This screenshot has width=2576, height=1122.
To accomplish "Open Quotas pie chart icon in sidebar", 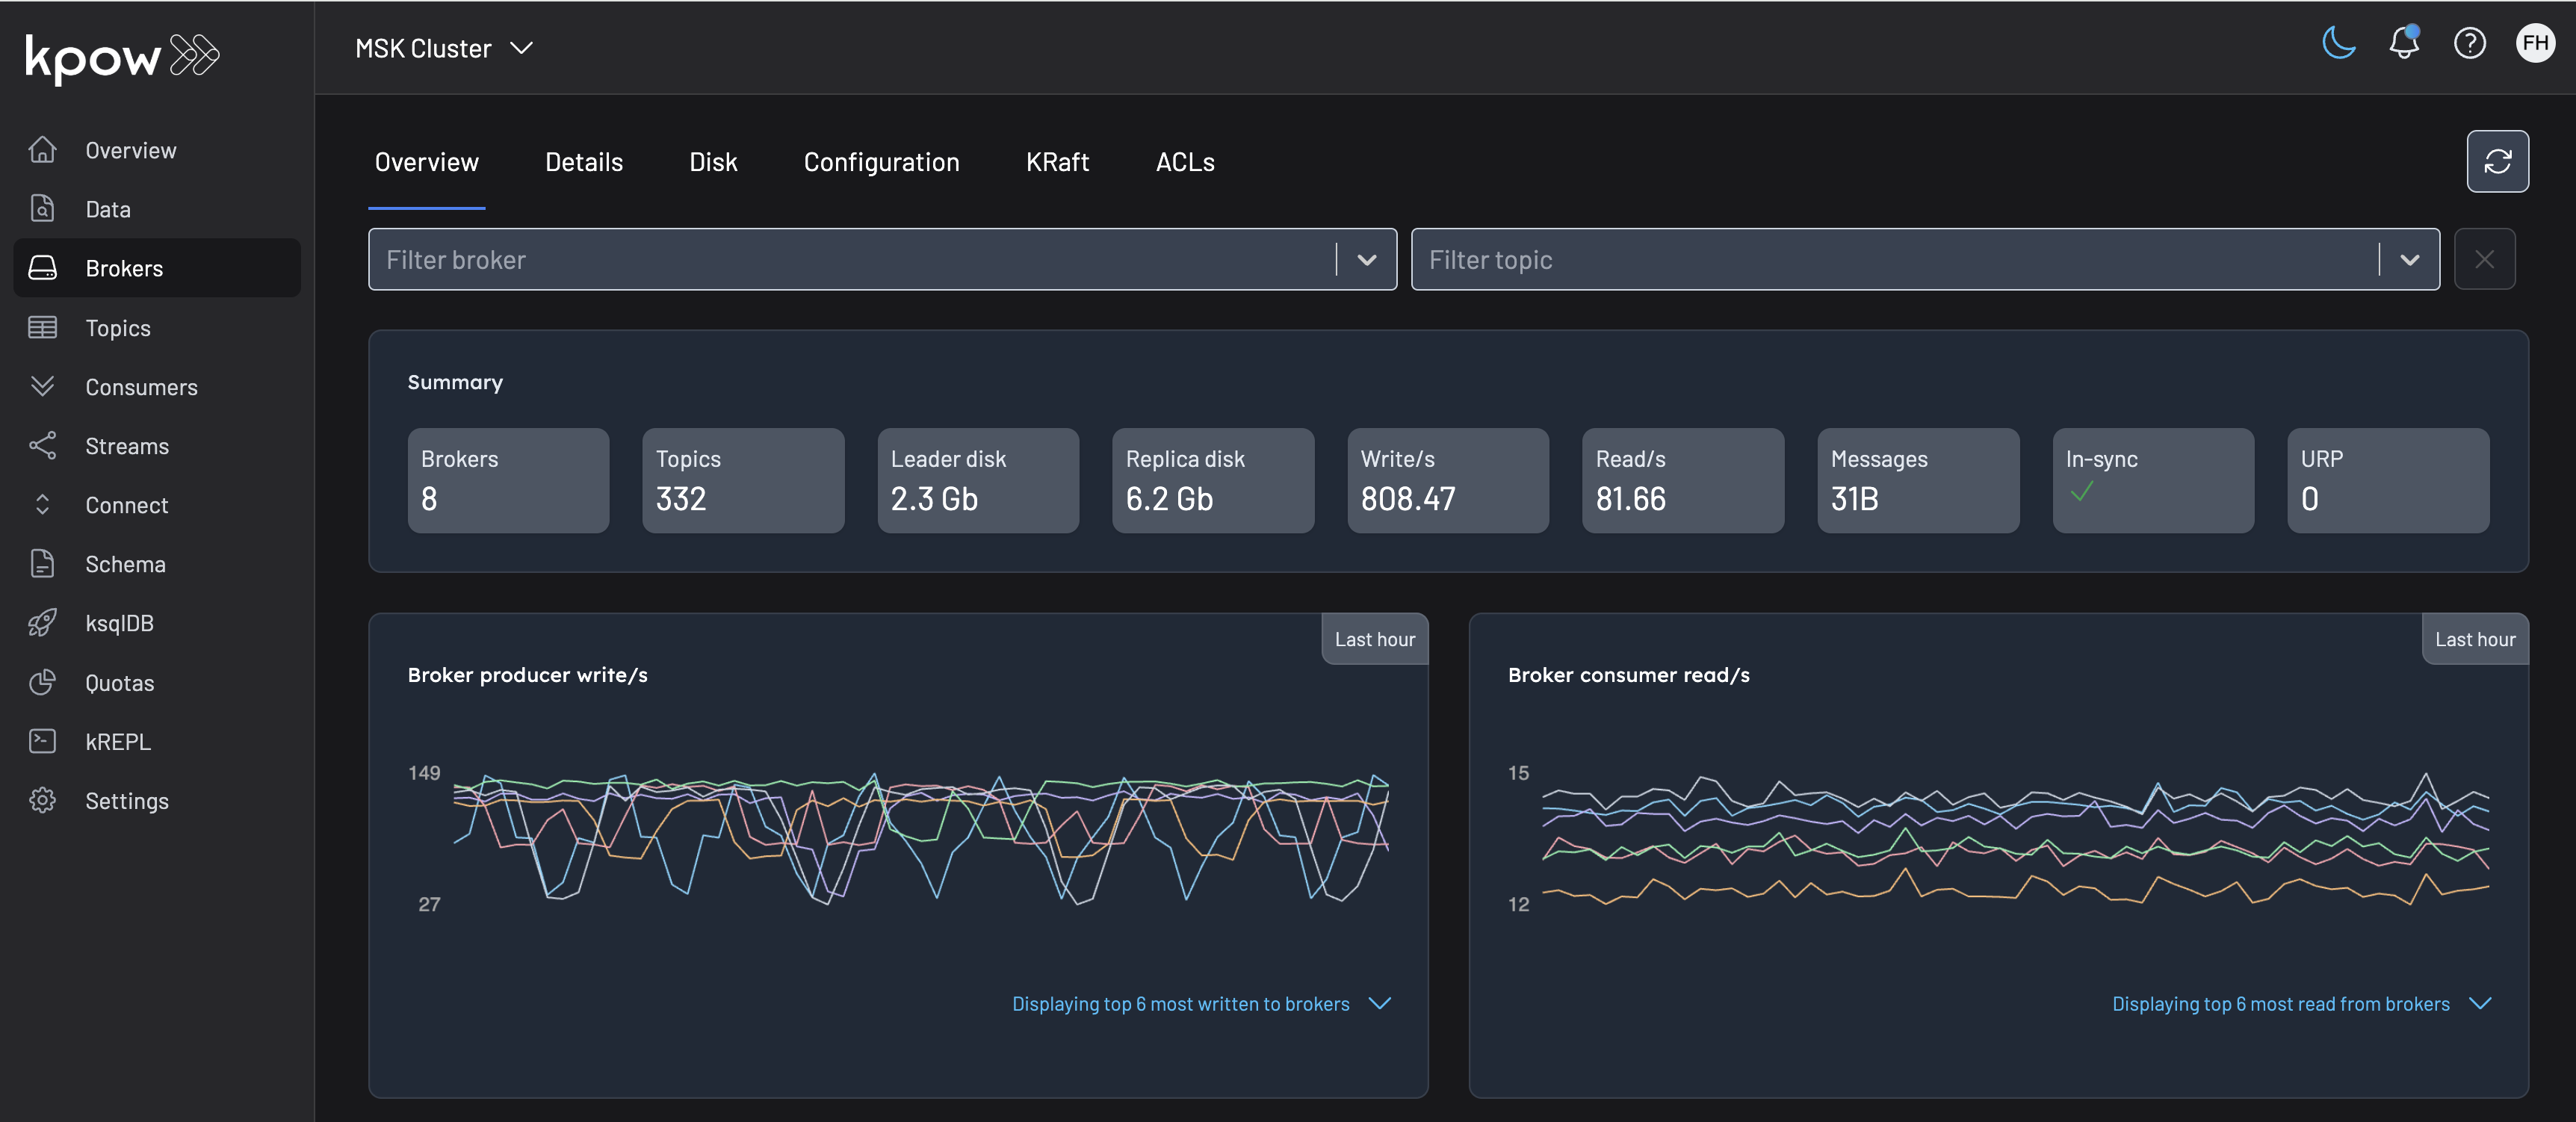I will (43, 683).
